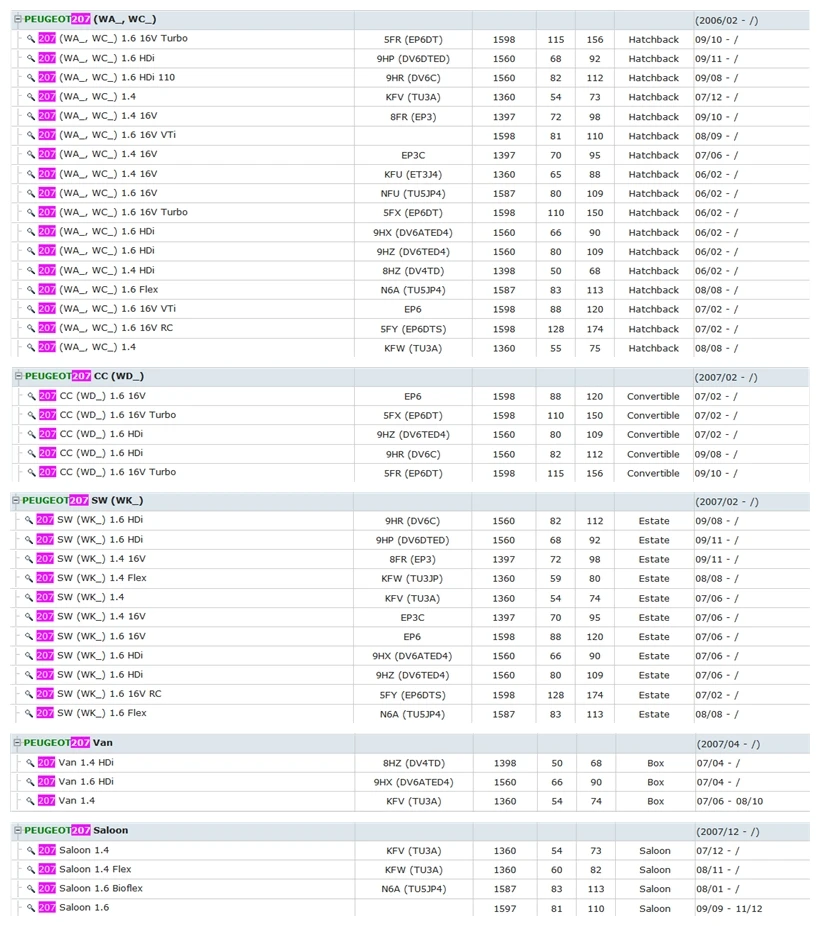Select the (2007/04 - /) Van header date
Viewport: 820px width, 926px height.
(728, 744)
